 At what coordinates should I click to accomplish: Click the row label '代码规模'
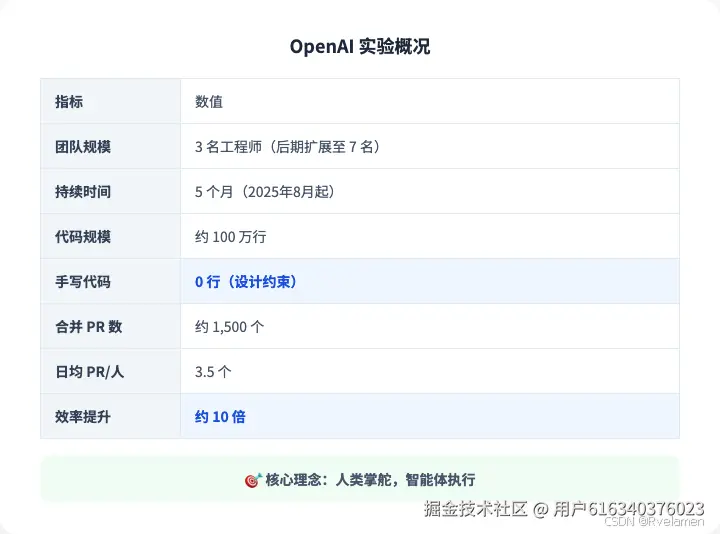point(83,236)
